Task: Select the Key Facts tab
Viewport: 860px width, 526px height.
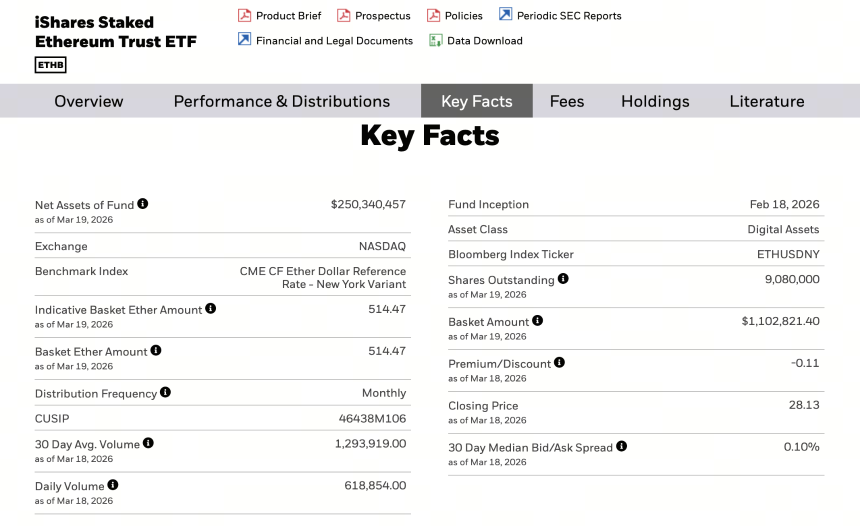Action: (x=477, y=101)
